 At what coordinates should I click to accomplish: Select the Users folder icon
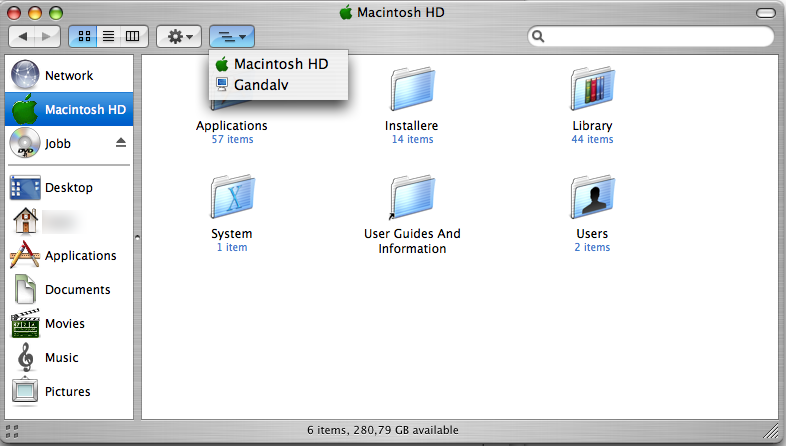pyautogui.click(x=593, y=196)
